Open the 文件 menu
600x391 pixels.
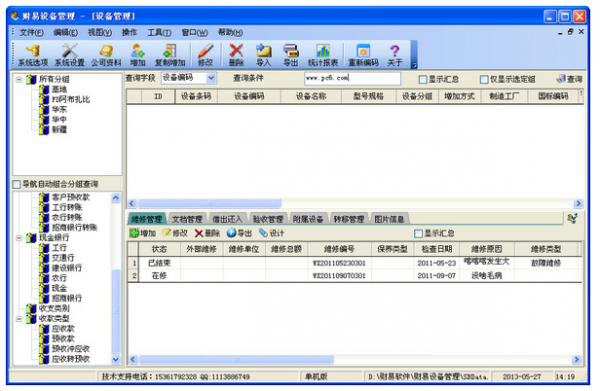tap(31, 33)
